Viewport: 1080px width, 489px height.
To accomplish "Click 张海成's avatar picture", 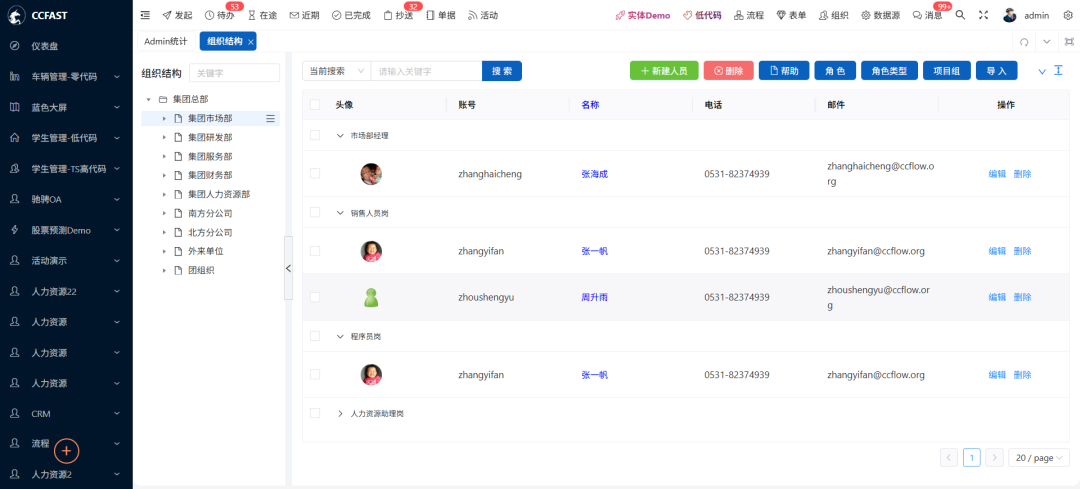I will point(371,174).
